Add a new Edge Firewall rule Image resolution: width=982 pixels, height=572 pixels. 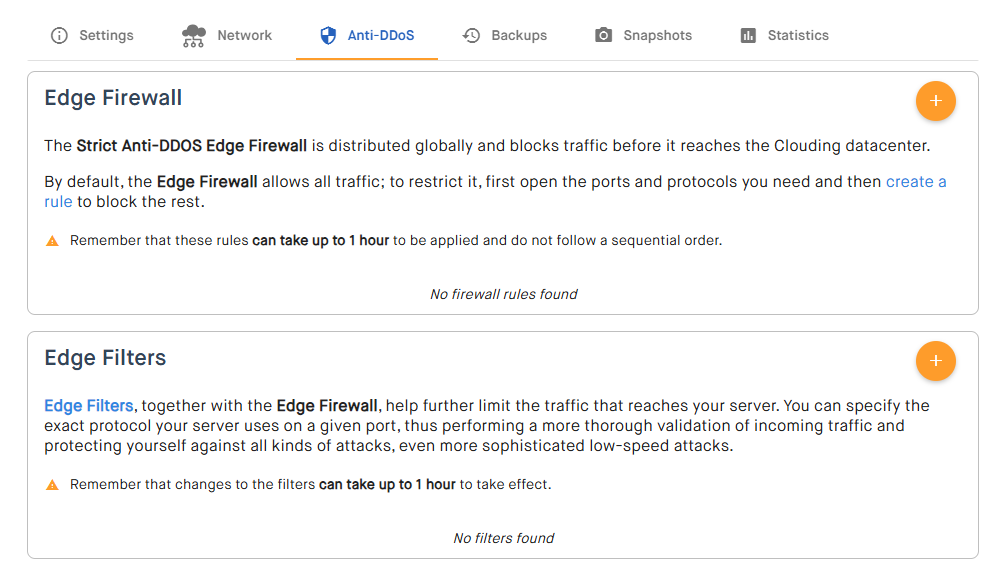(x=935, y=101)
